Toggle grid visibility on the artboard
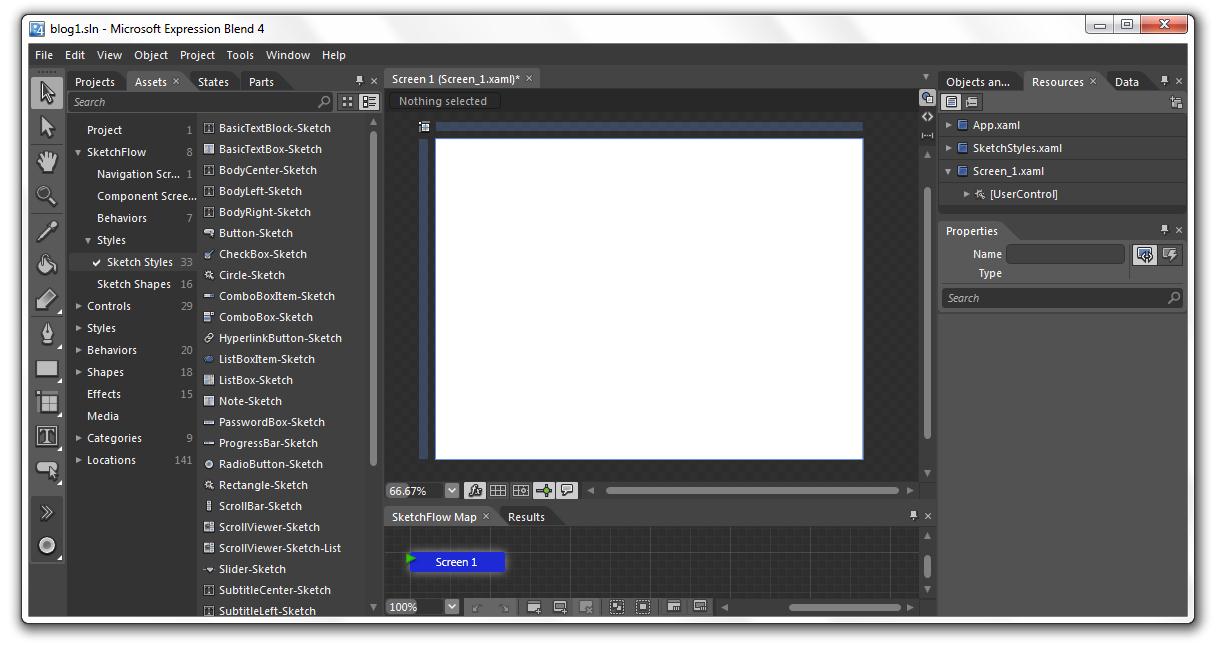 point(498,490)
